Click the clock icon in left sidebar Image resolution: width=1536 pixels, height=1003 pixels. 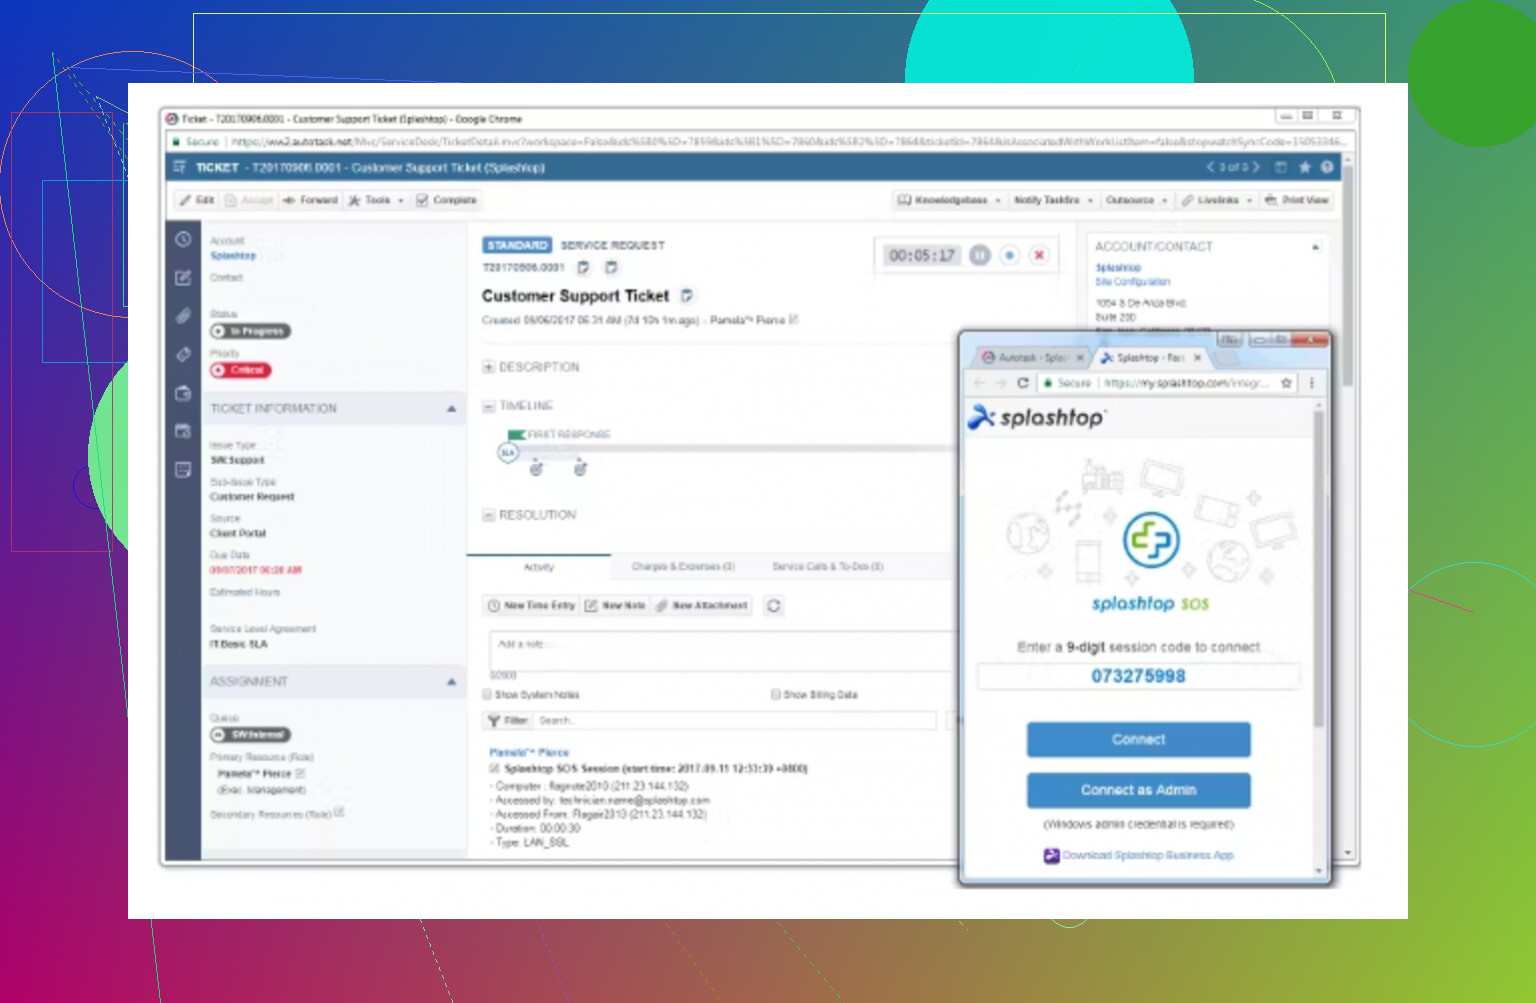coord(183,239)
